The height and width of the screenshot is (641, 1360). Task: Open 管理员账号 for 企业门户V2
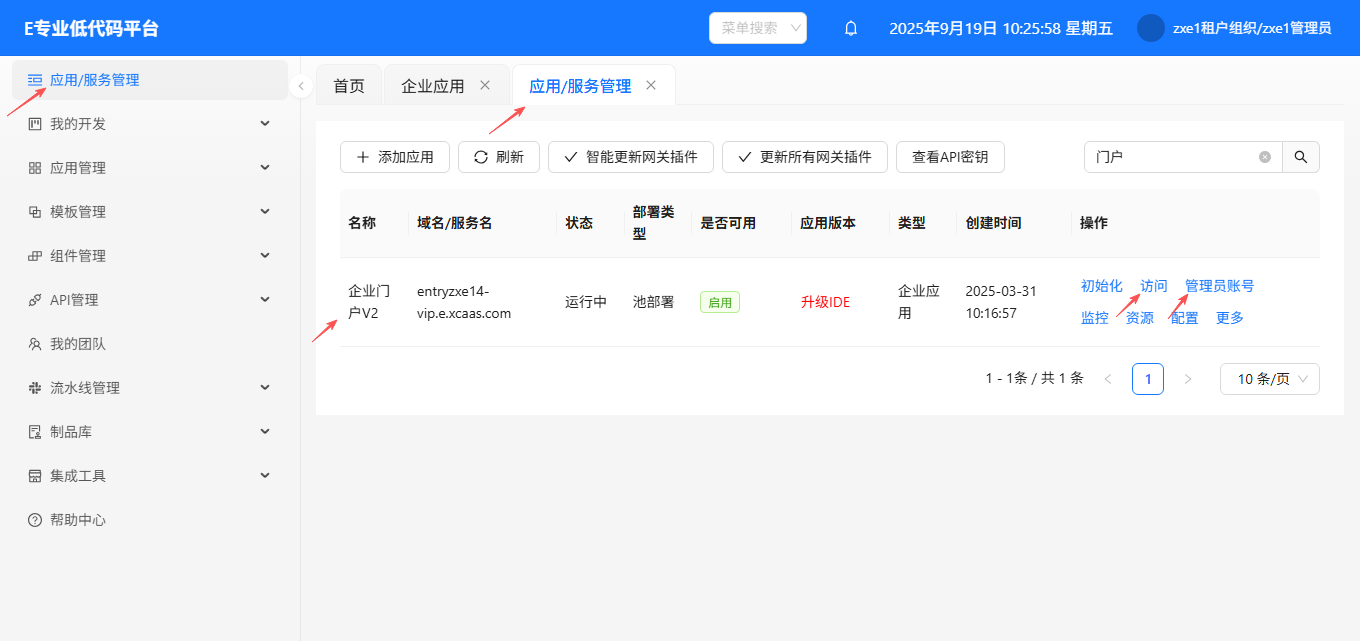point(1219,286)
